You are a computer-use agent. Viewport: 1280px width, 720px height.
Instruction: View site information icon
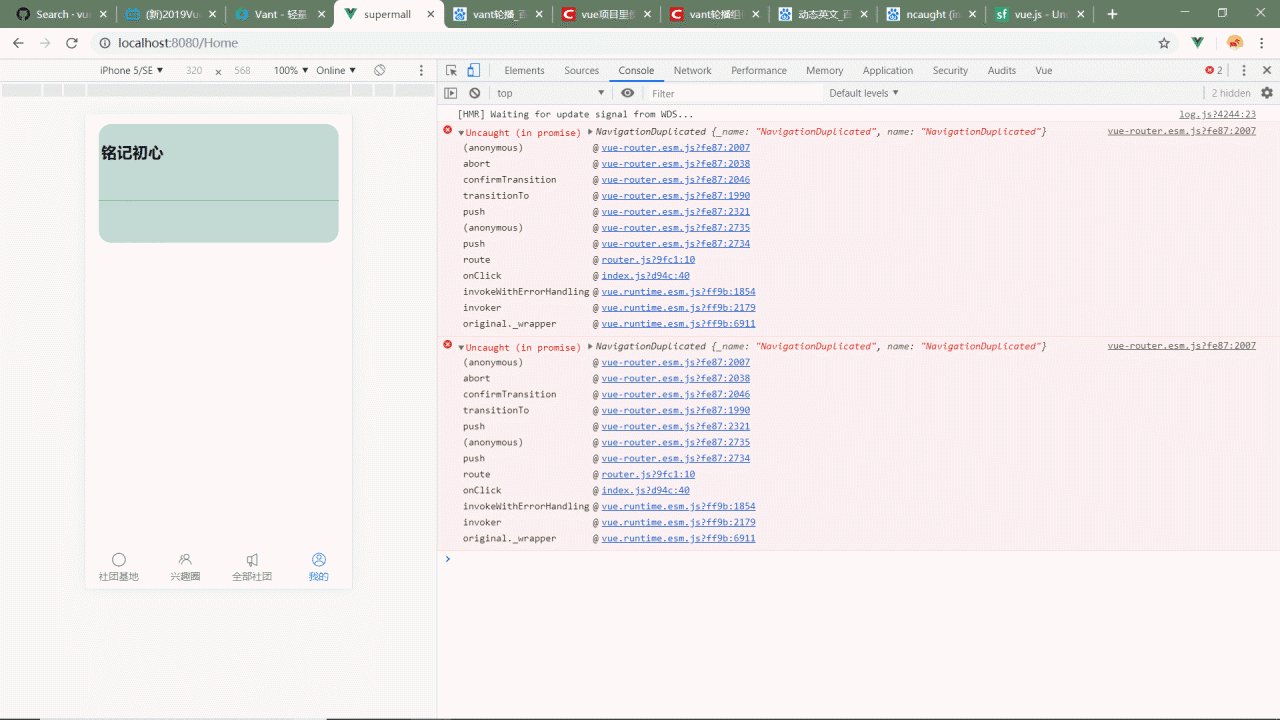tap(105, 43)
